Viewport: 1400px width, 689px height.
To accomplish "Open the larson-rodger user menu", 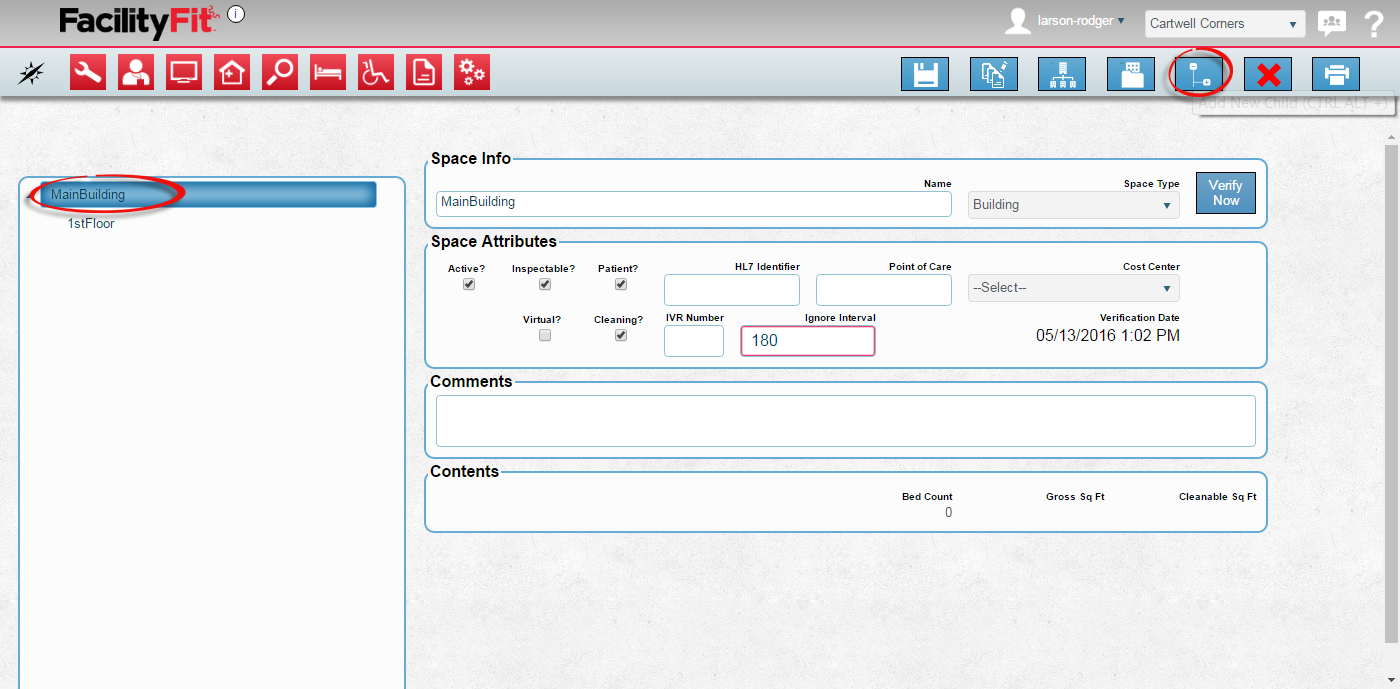I will [x=1075, y=21].
